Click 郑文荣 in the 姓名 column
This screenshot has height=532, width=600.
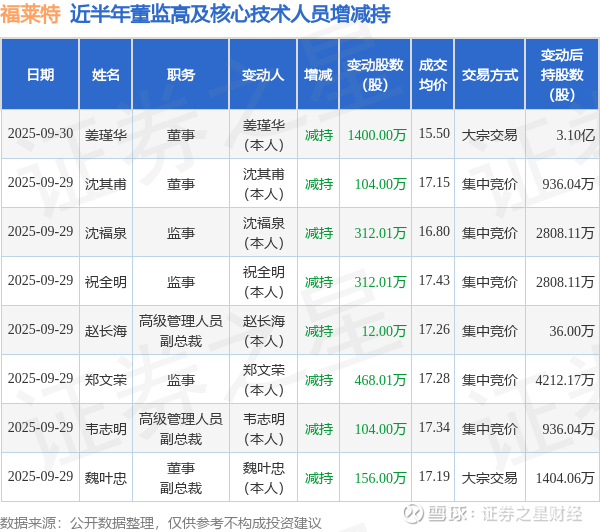coord(106,380)
